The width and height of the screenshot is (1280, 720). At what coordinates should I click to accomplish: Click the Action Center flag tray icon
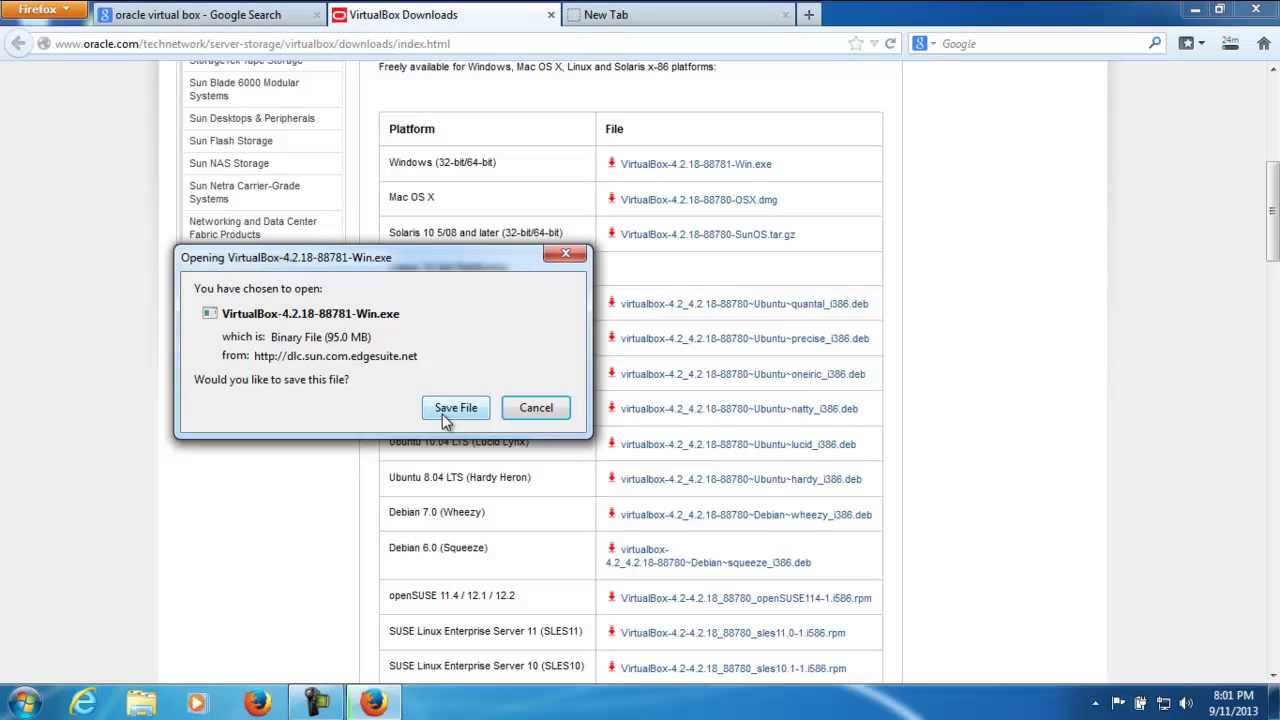click(x=1118, y=703)
